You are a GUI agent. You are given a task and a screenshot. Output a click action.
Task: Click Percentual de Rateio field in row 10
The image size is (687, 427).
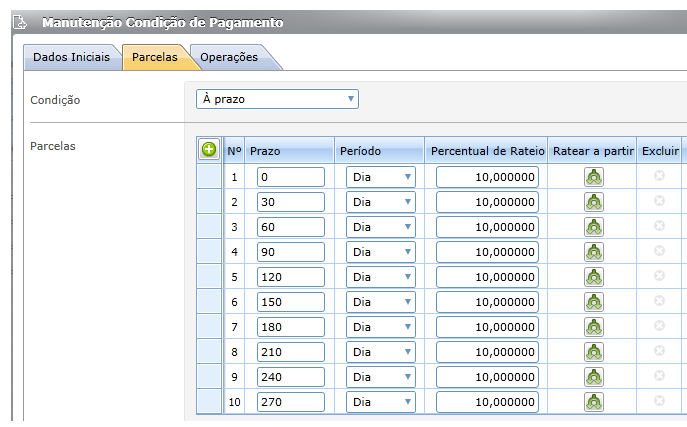click(x=487, y=402)
